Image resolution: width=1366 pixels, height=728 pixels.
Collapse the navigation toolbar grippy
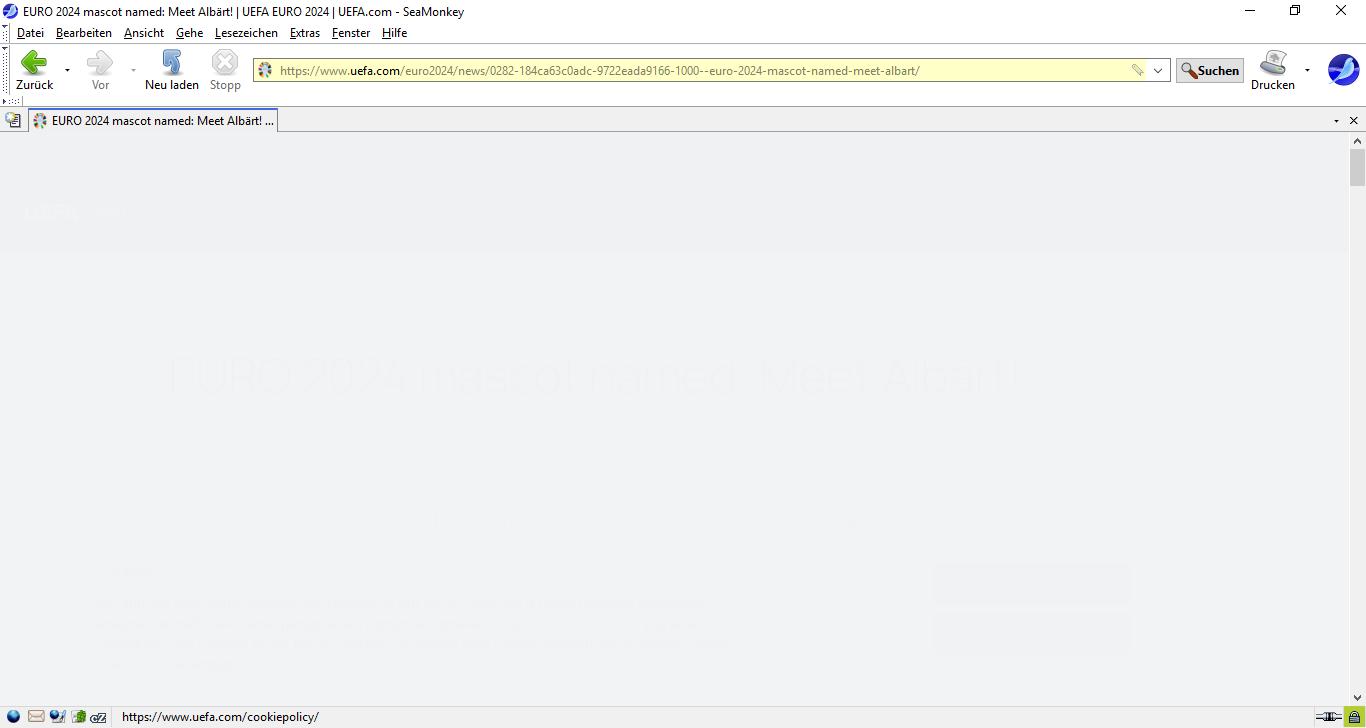pyautogui.click(x=5, y=70)
